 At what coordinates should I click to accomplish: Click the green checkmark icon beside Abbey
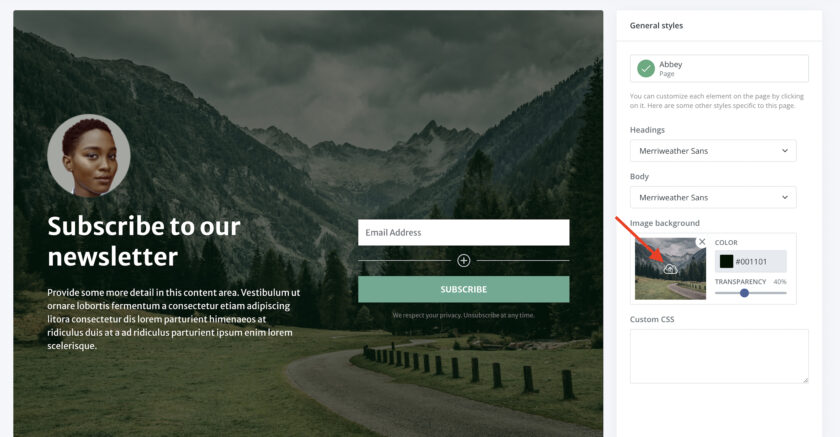(x=646, y=69)
